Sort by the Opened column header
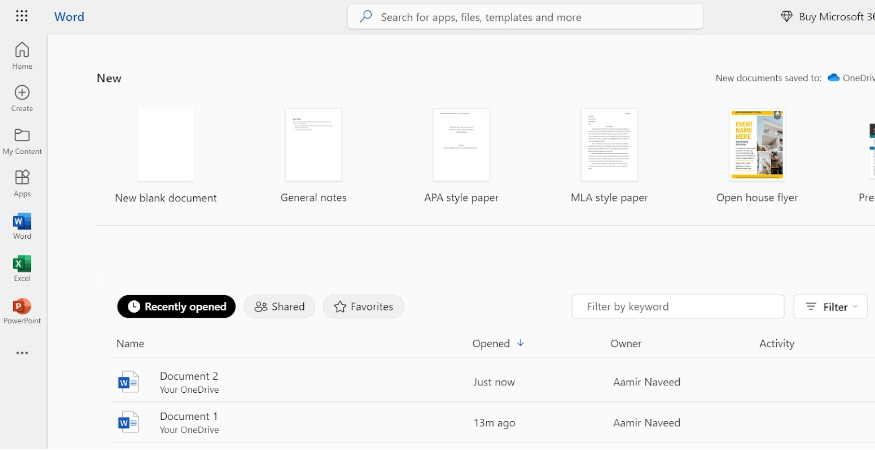 [x=491, y=343]
